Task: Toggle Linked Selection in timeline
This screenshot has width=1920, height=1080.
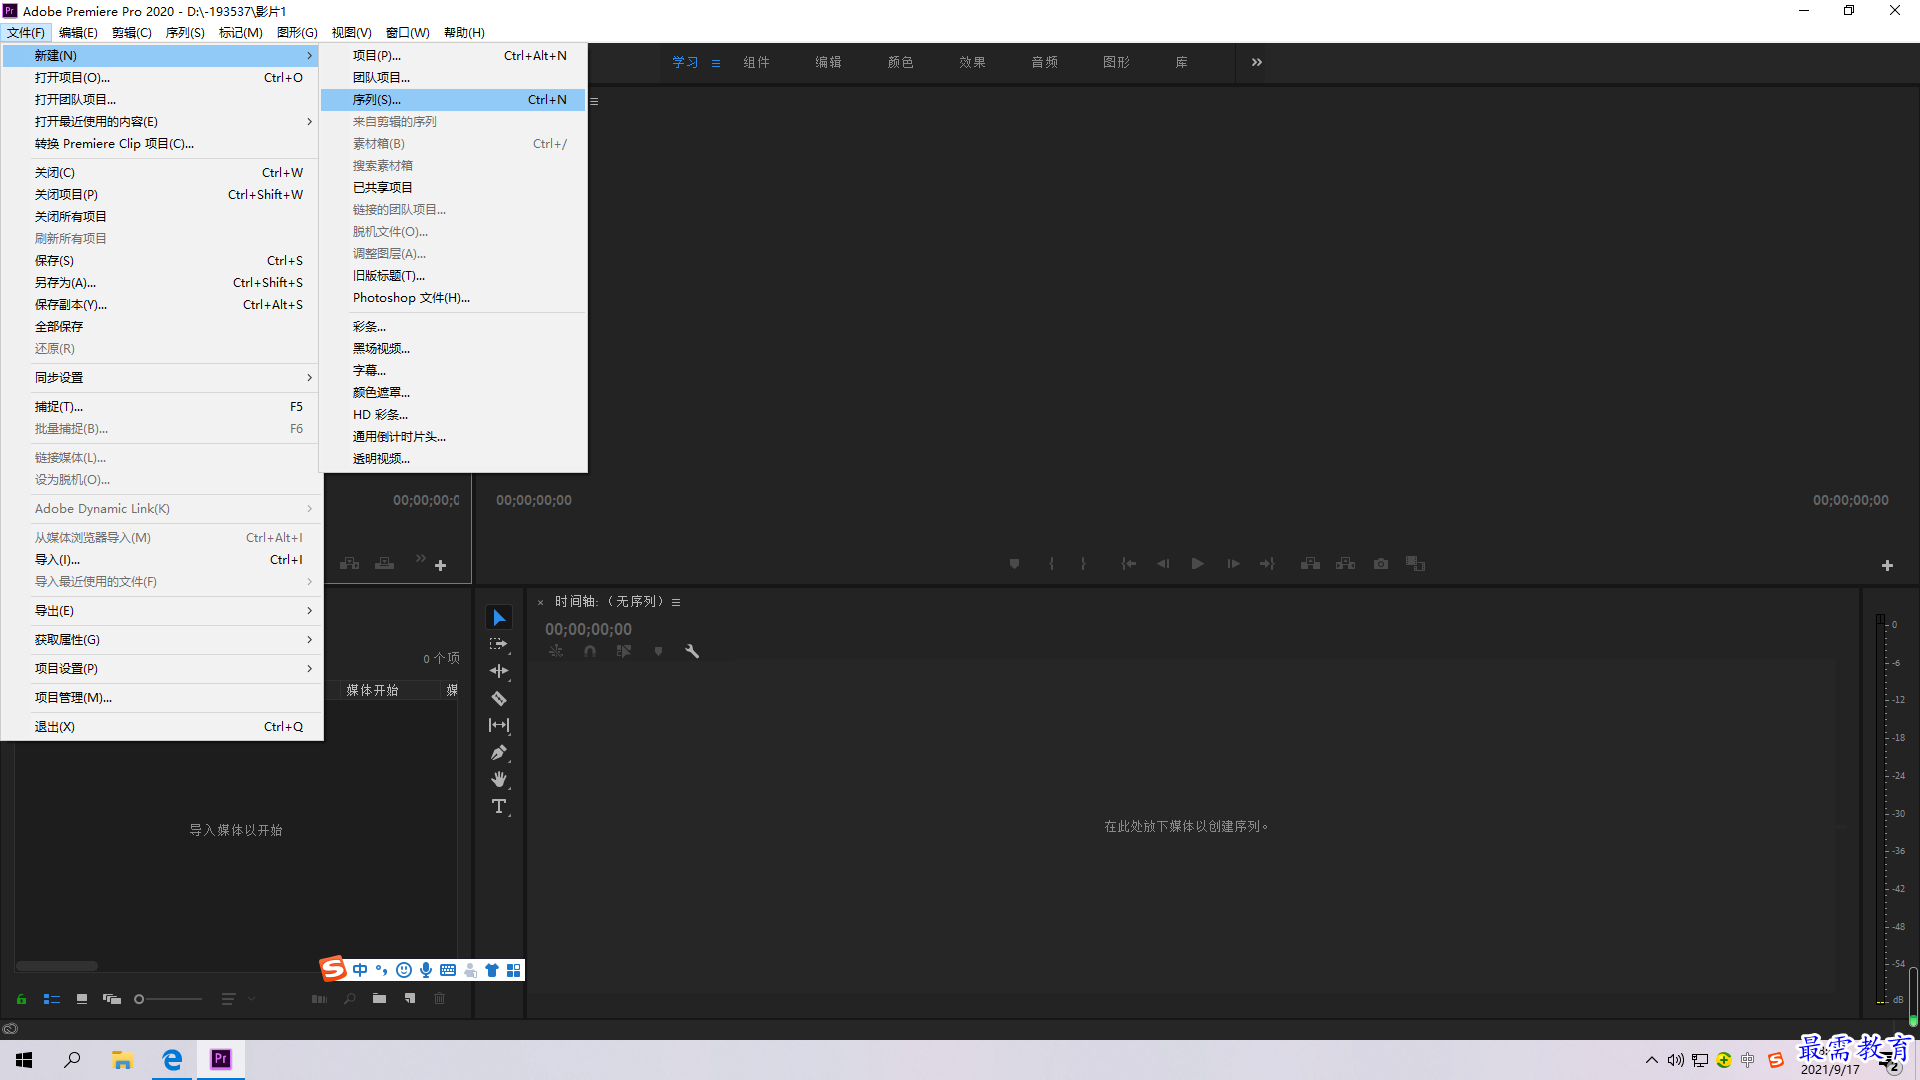Action: pyautogui.click(x=624, y=651)
